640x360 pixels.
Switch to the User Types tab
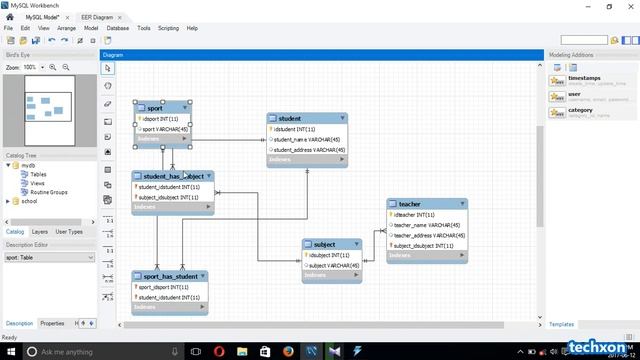pyautogui.click(x=69, y=232)
